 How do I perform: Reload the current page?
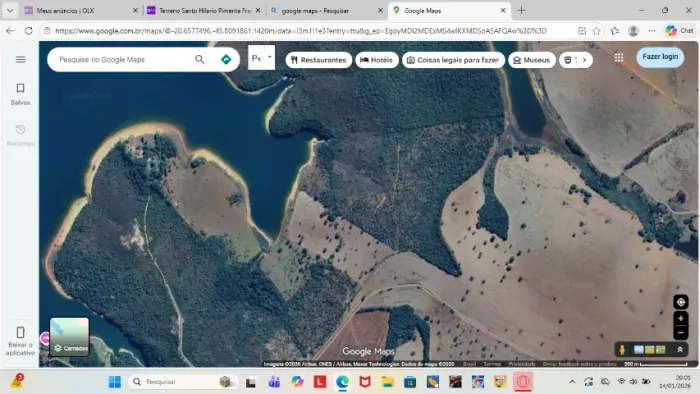click(29, 31)
